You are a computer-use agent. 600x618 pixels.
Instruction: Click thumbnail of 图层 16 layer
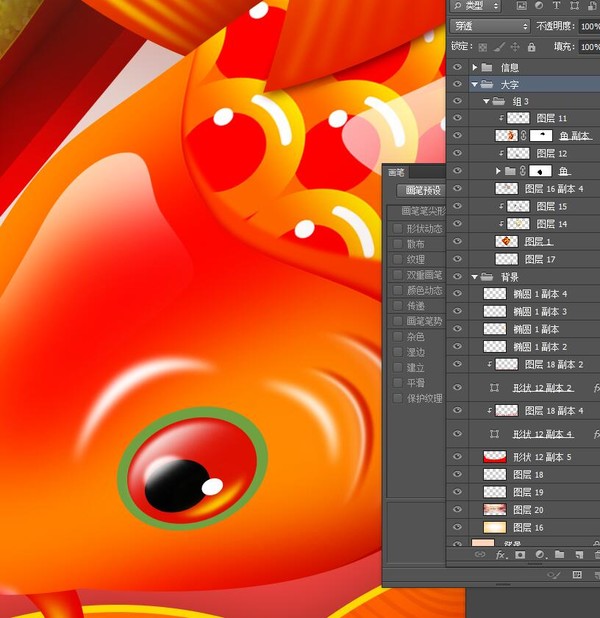(495, 527)
